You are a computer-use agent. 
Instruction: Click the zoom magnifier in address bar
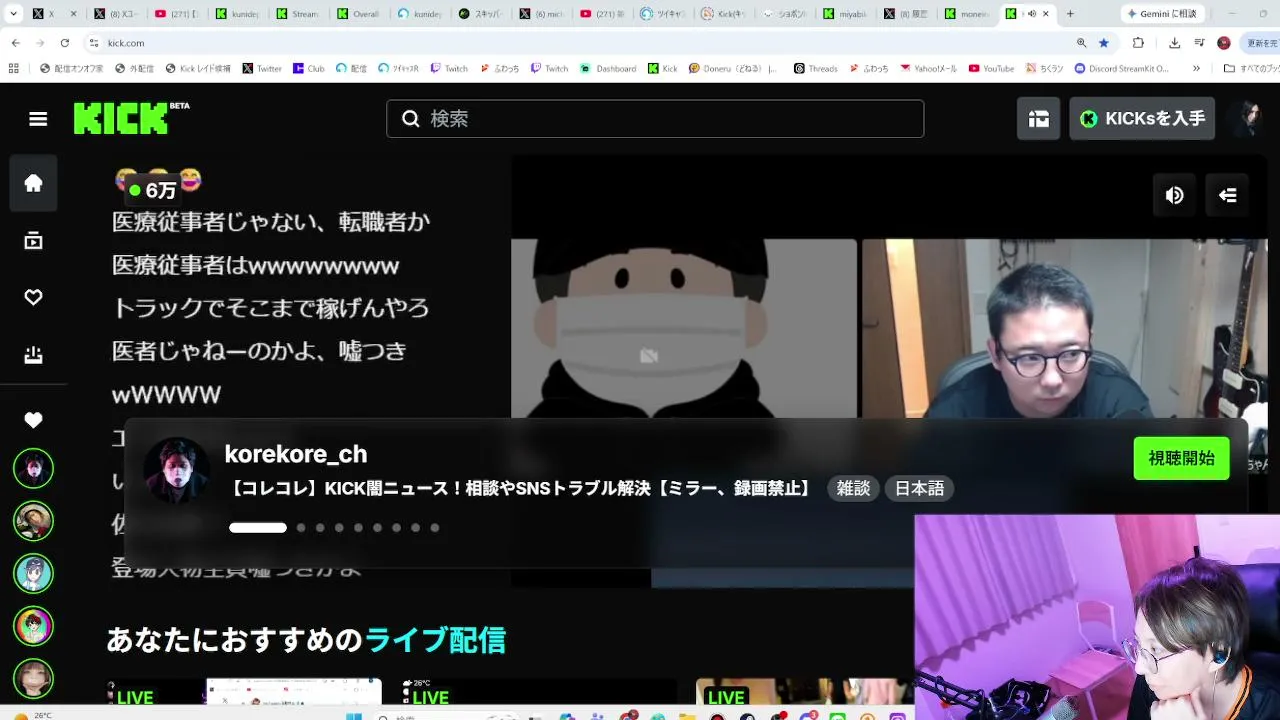[x=1081, y=43]
